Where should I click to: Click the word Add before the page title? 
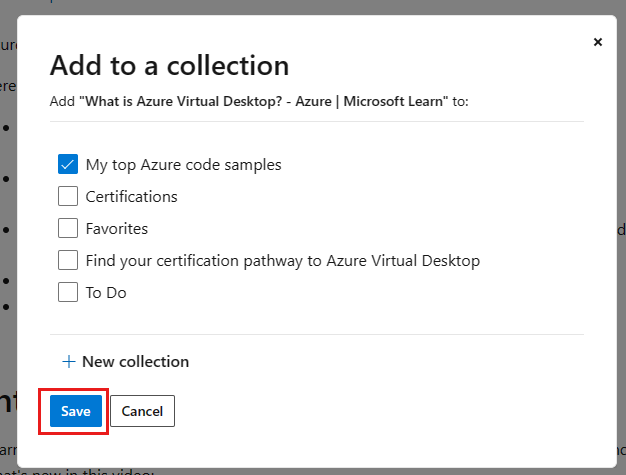[x=61, y=101]
